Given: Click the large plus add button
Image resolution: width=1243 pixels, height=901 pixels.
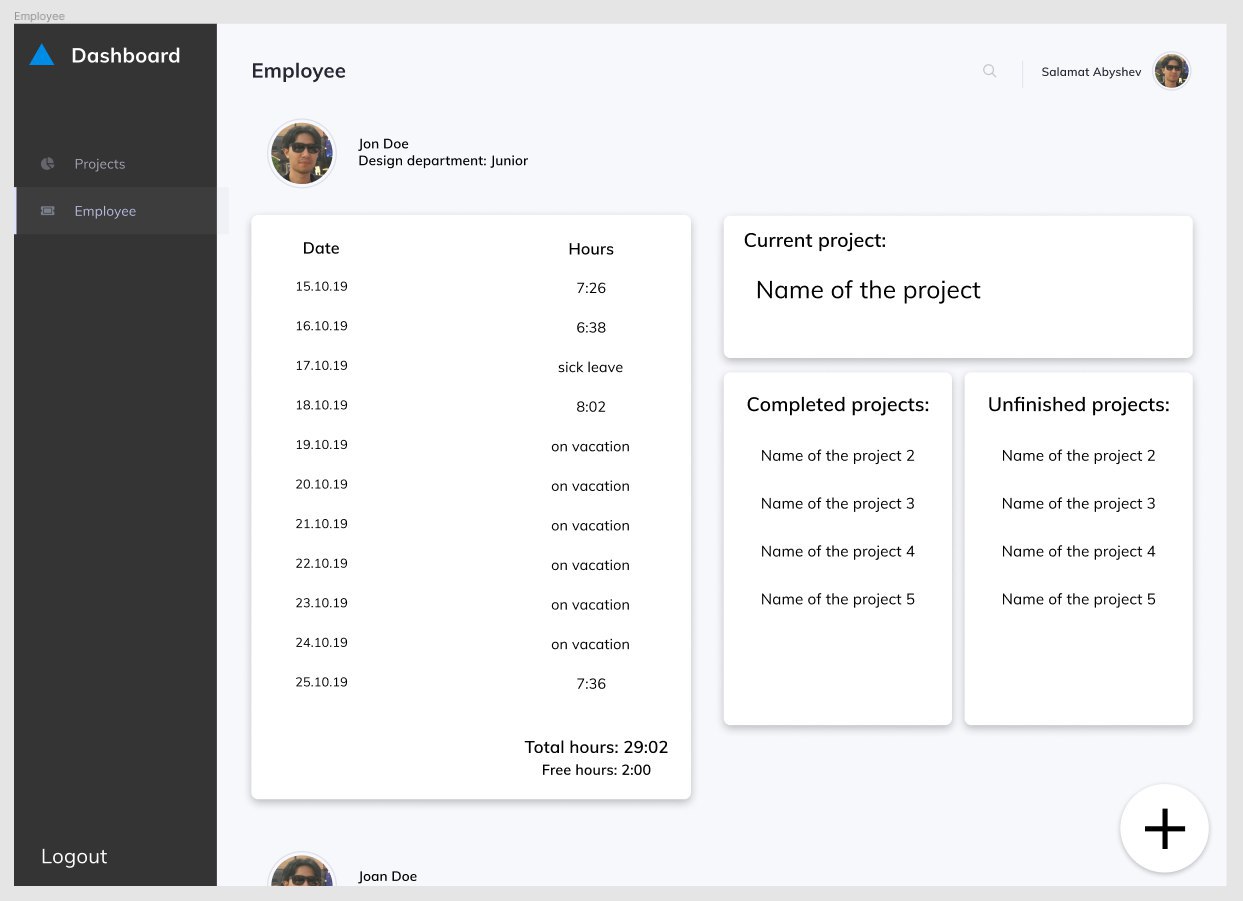Looking at the screenshot, I should click(x=1164, y=829).
